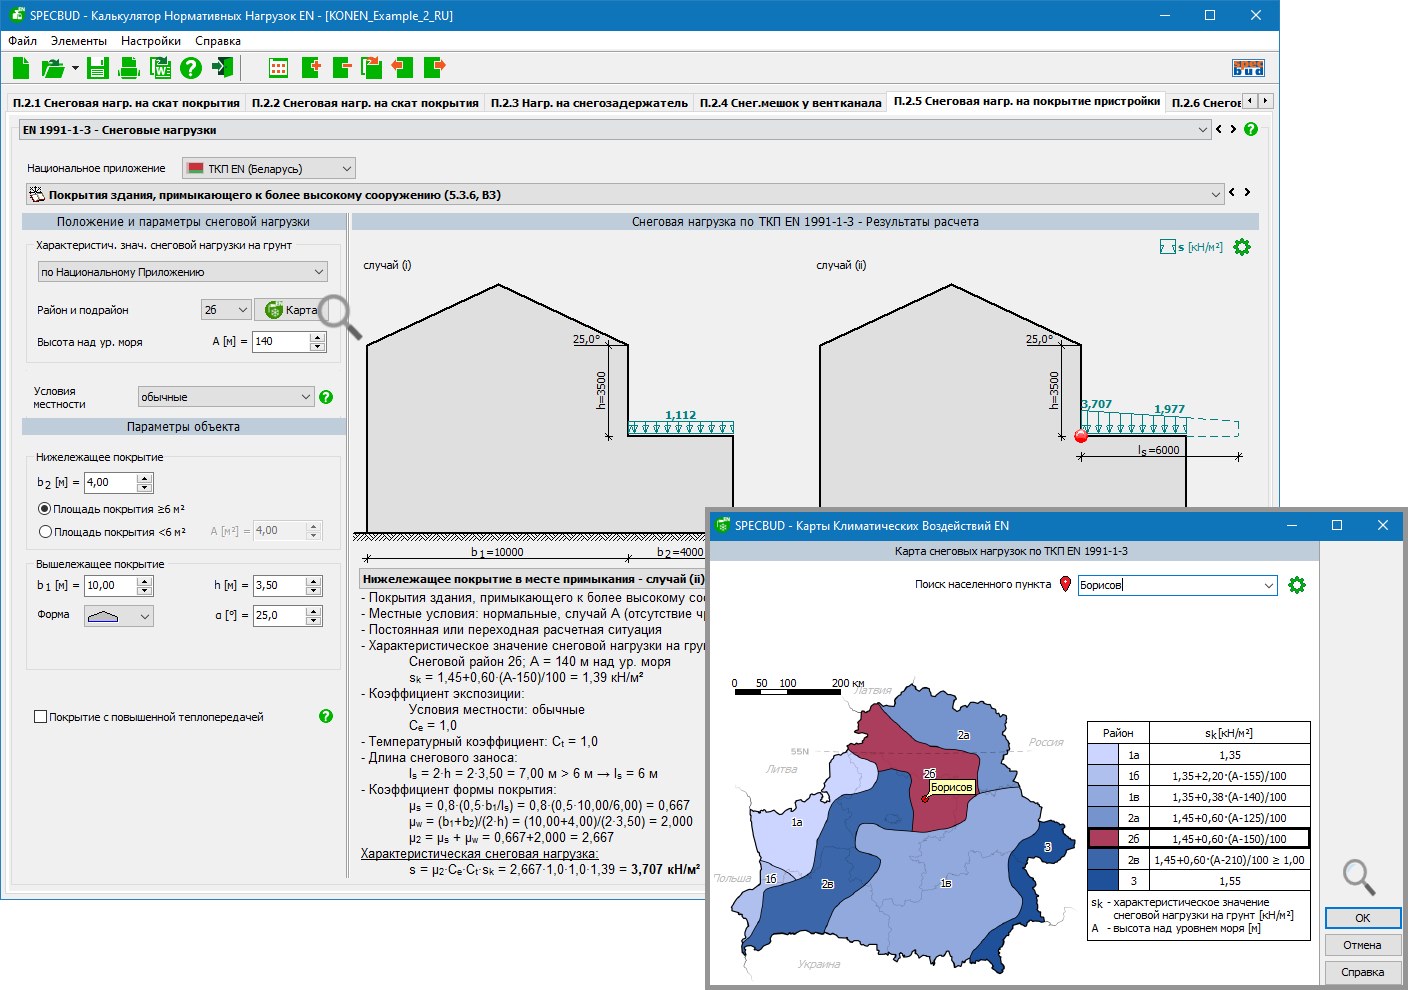1408x990 pixels.
Task: Select roof area ≥6 м² radio button
Action: coord(44,509)
